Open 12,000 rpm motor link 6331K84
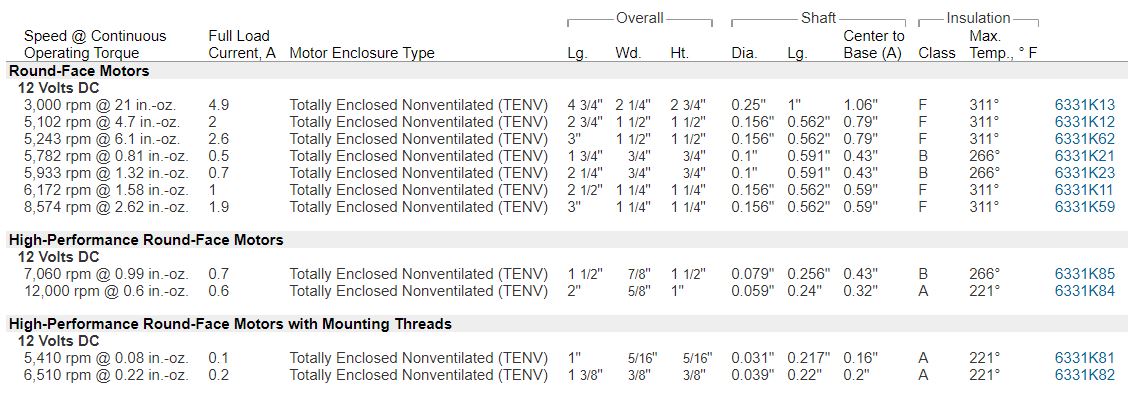 point(1084,291)
